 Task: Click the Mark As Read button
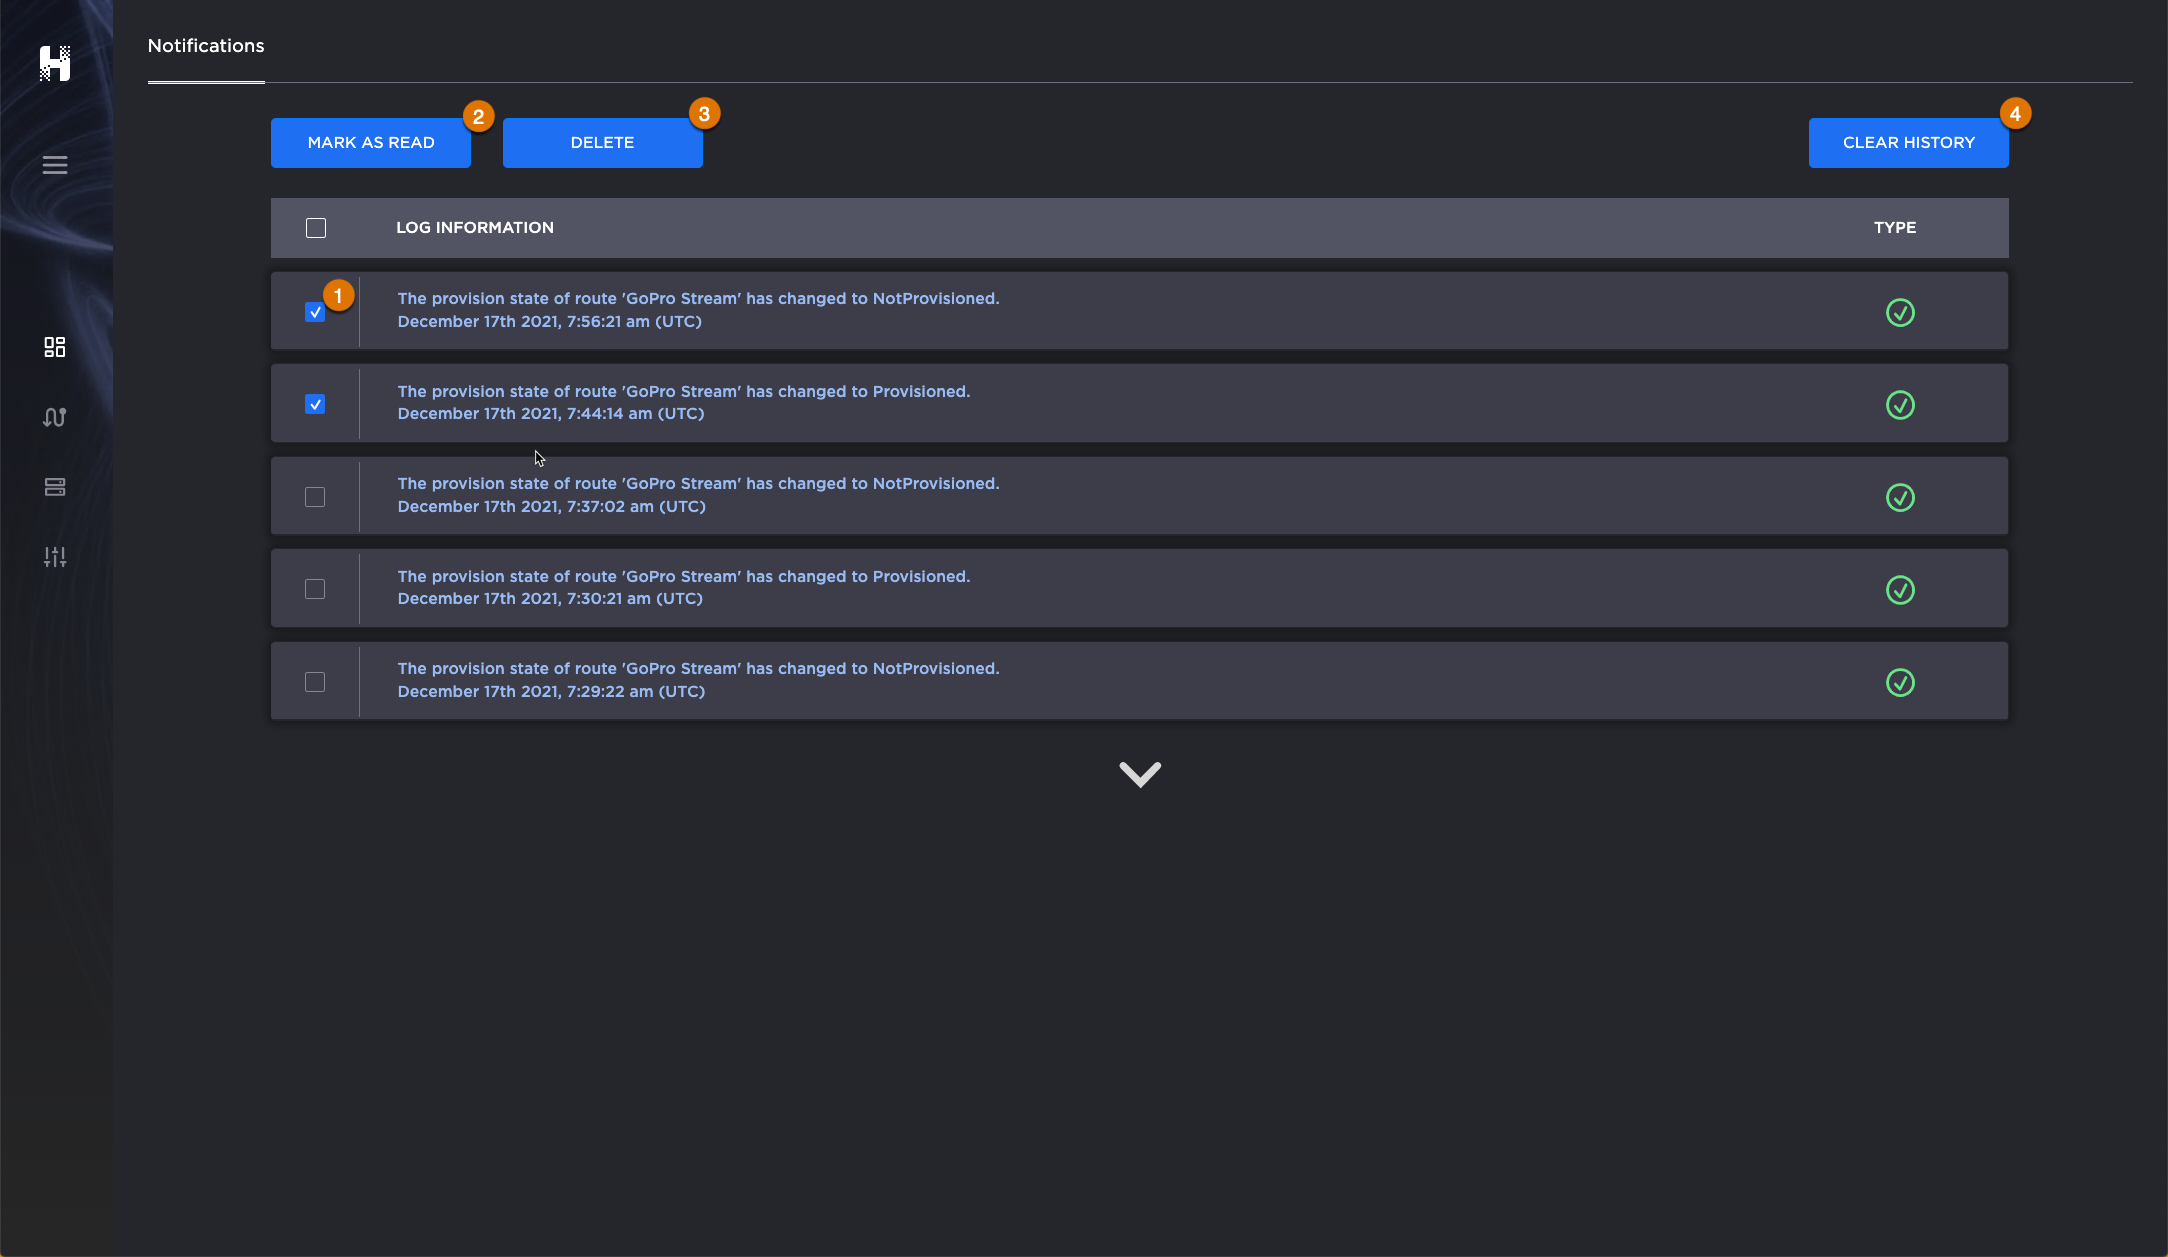(x=371, y=143)
